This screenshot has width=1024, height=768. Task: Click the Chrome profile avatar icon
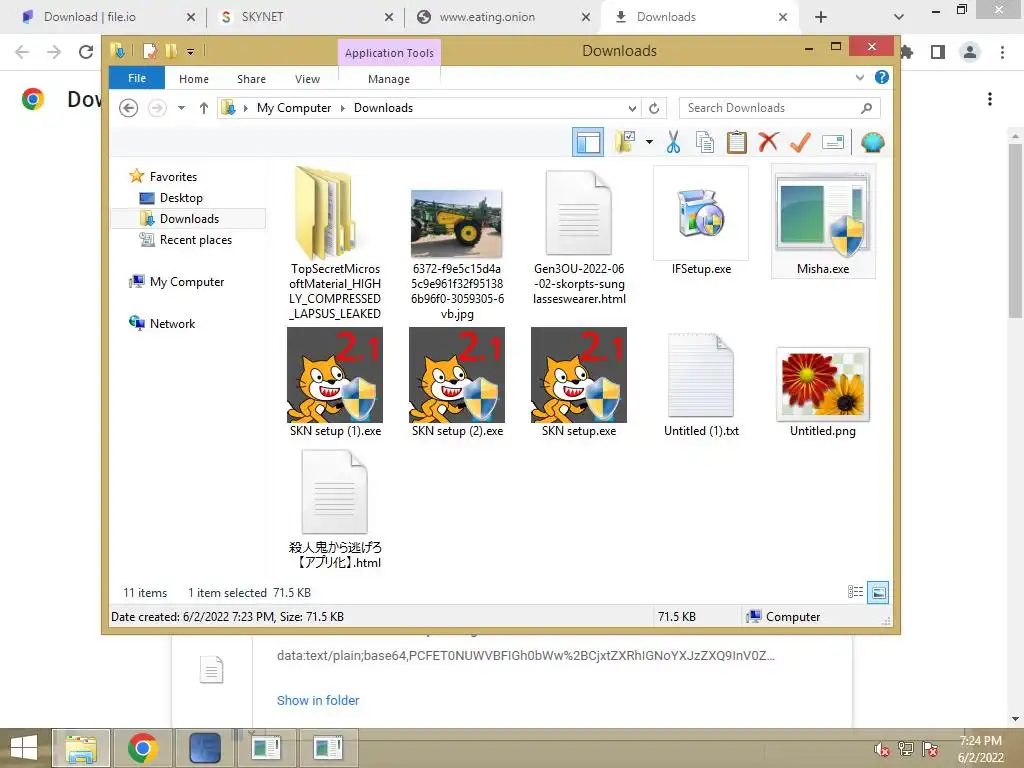coord(970,52)
